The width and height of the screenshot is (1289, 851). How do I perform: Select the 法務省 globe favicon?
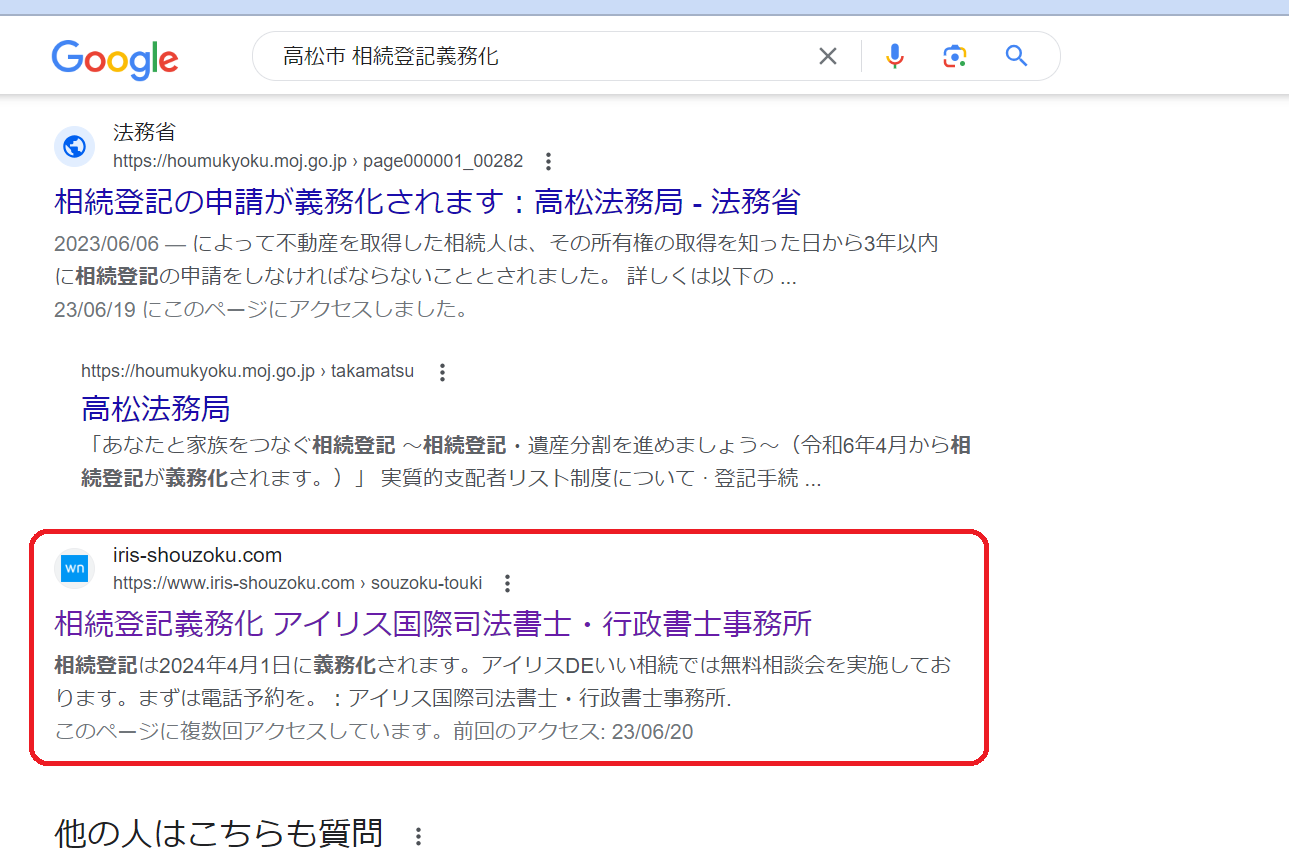(x=74, y=147)
